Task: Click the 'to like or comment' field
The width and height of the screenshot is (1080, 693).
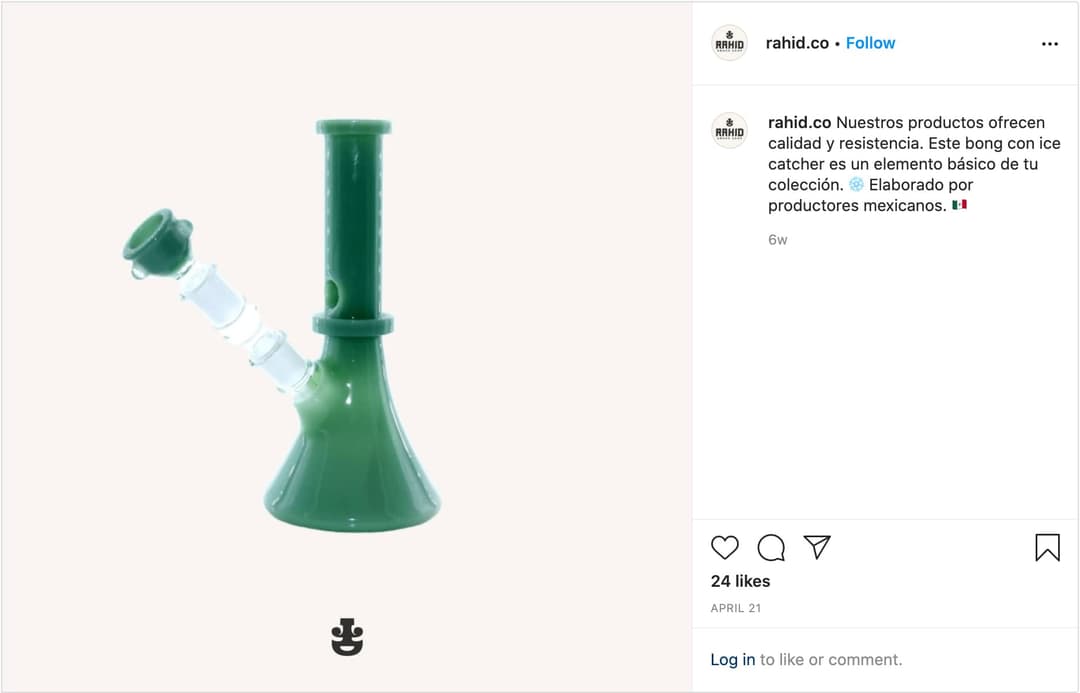Action: point(831,659)
